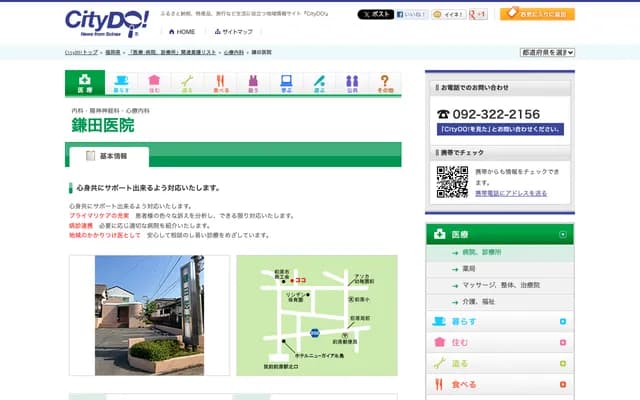The width and height of the screenshot is (640, 400).
Task: Open the coffee cup living category in top bar
Action: click(121, 83)
